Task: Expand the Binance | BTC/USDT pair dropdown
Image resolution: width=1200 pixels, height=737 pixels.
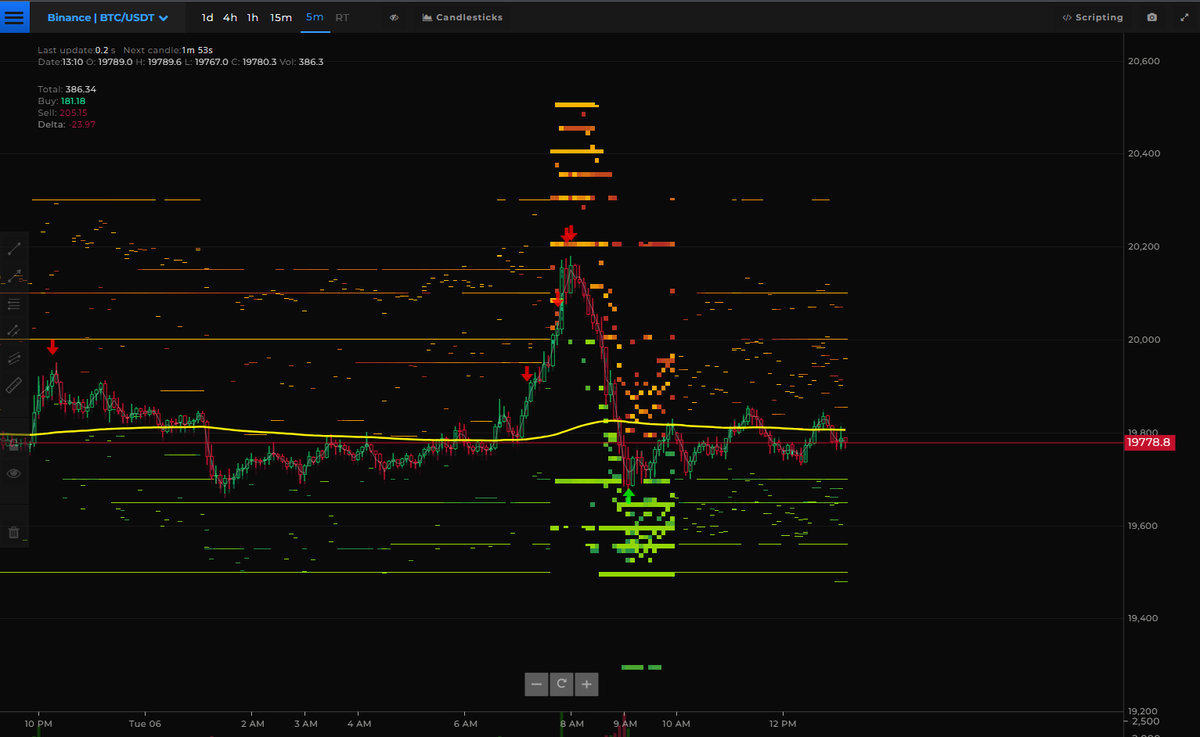Action: click(107, 17)
